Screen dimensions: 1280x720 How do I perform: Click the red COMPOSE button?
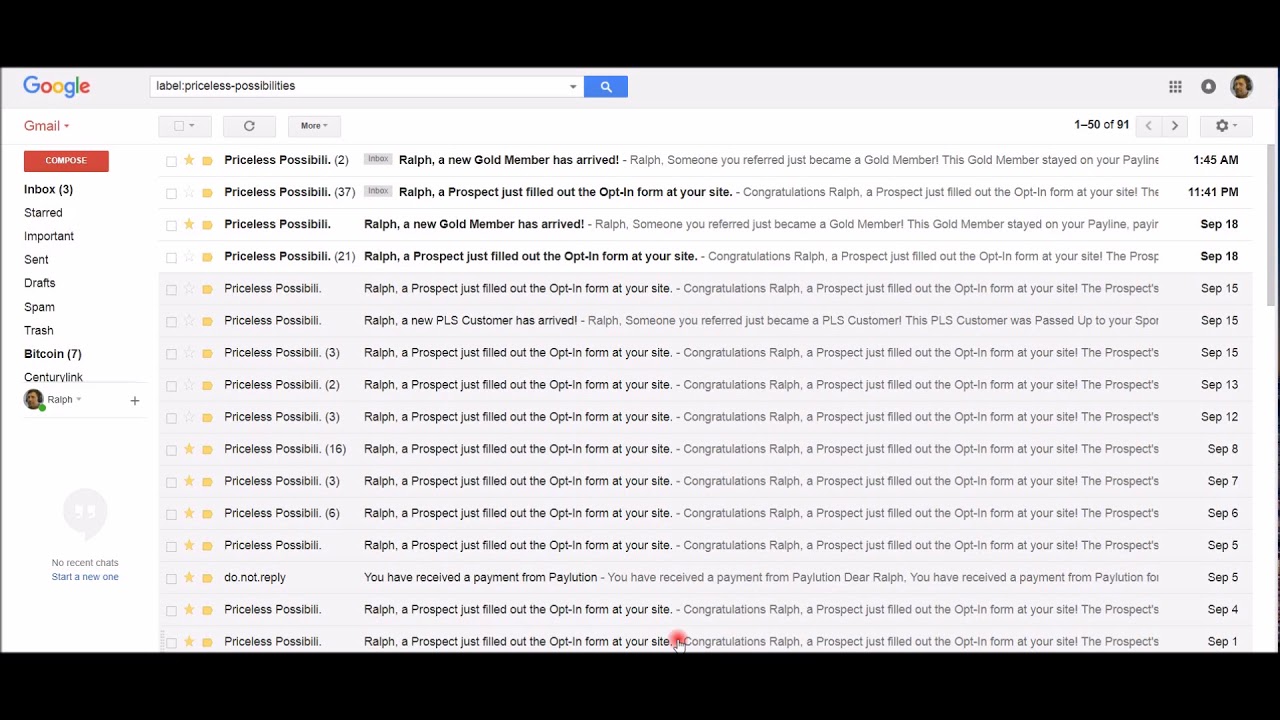(x=66, y=160)
